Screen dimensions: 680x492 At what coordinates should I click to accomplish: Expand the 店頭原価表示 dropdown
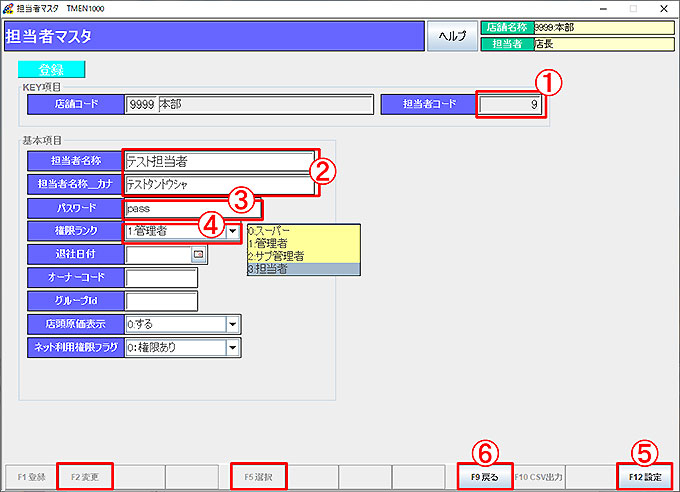point(232,325)
